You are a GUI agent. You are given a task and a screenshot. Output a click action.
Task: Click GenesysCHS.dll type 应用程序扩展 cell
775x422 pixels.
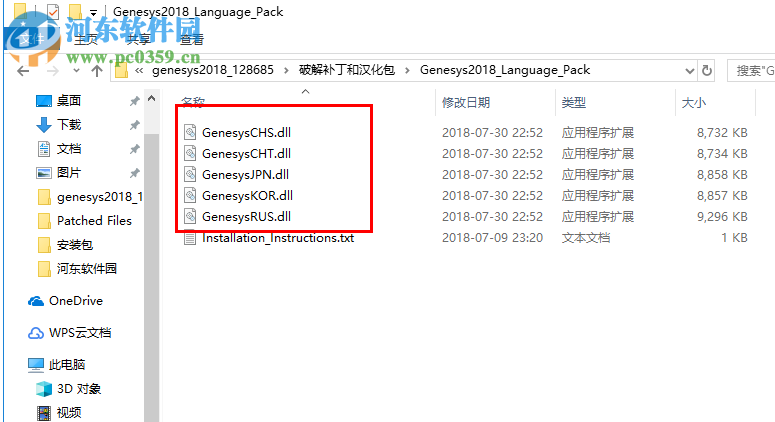click(x=598, y=132)
